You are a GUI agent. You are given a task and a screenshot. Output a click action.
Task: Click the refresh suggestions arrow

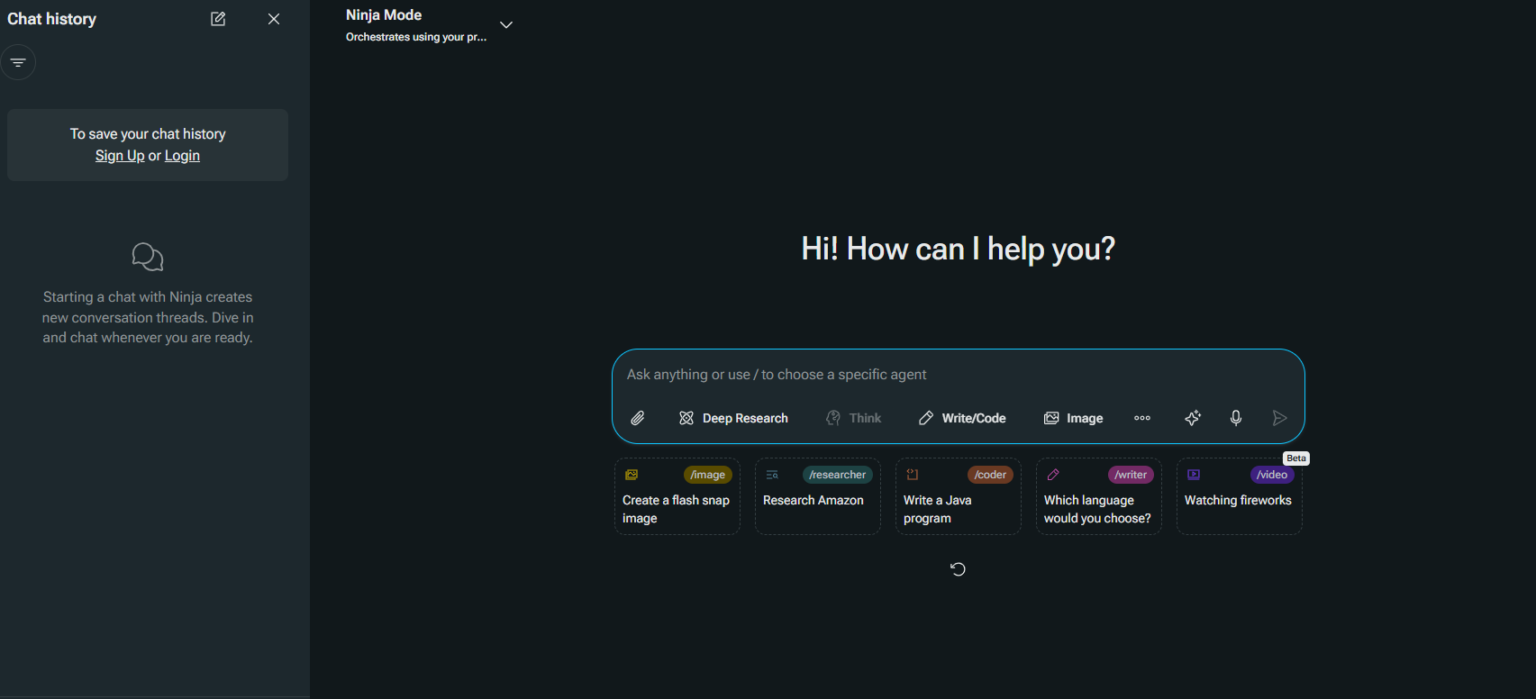click(957, 568)
